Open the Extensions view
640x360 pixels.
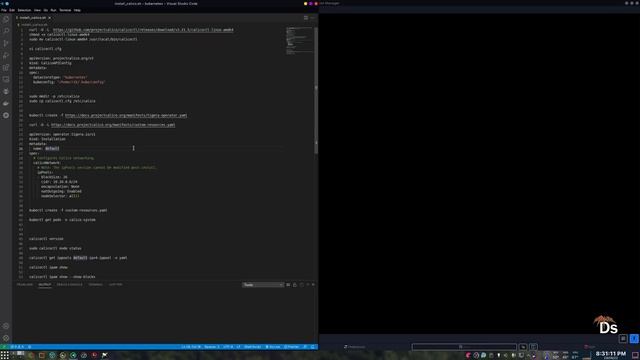coord(6,67)
